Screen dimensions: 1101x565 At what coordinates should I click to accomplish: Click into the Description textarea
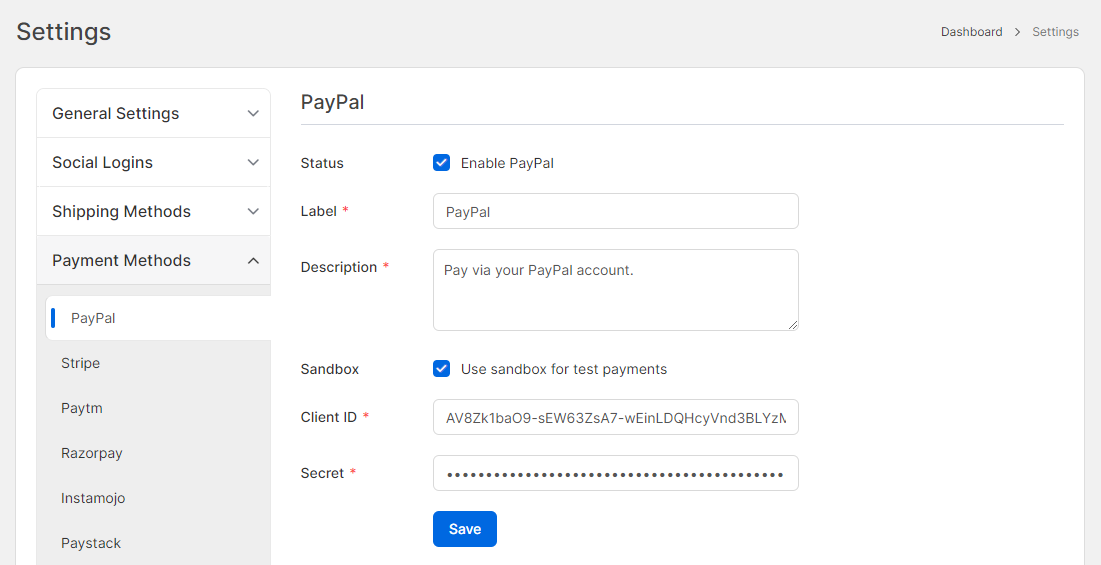coord(616,290)
